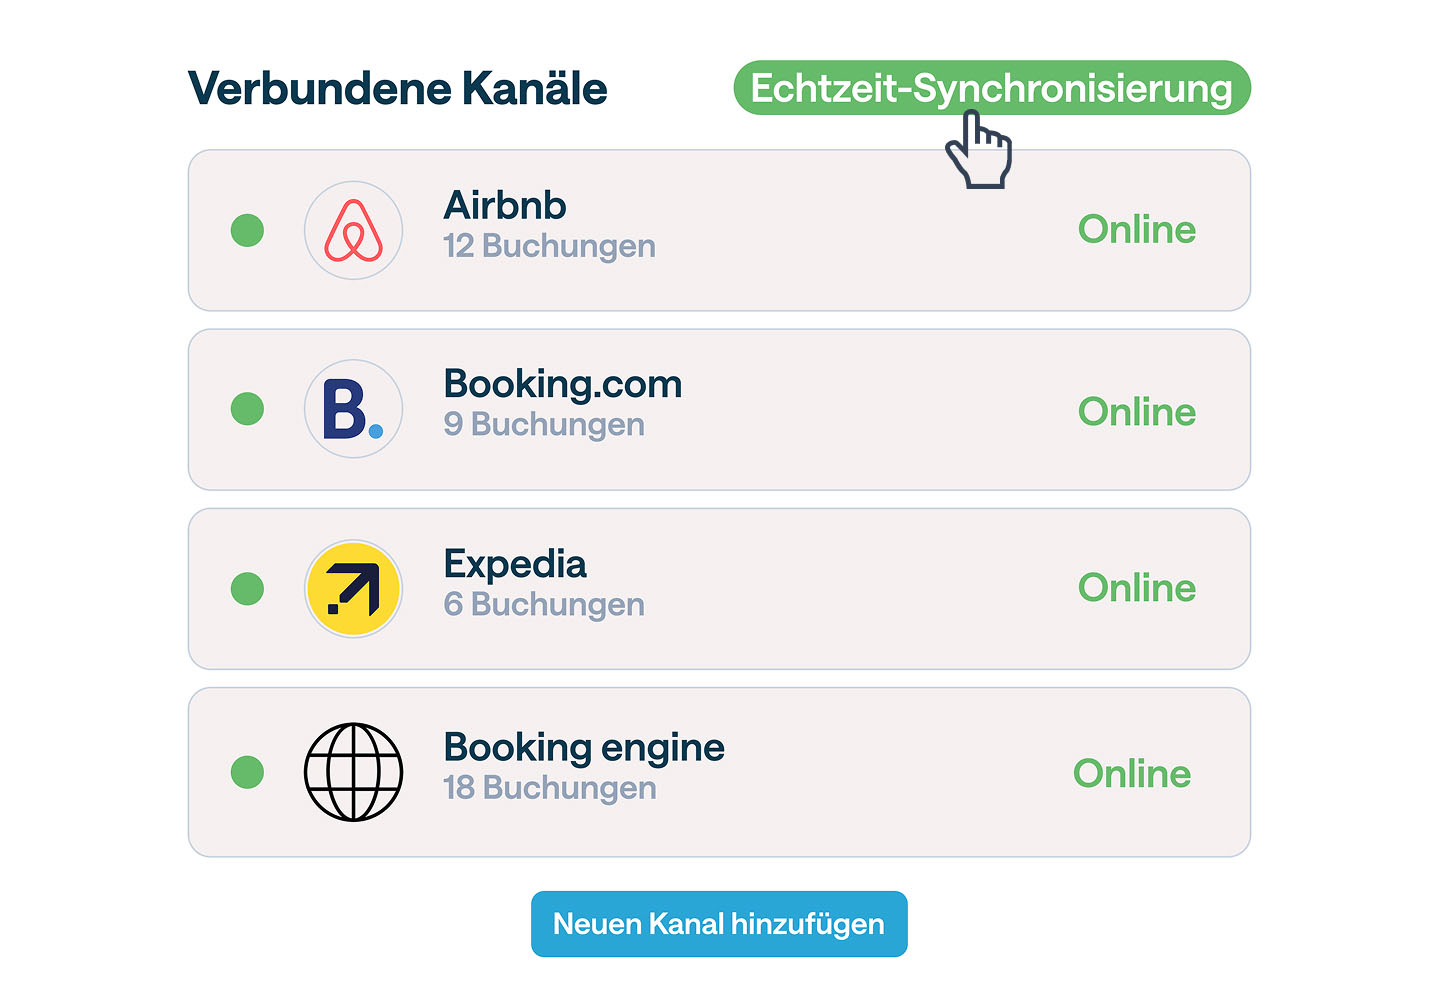
Task: Click the Online status for Booking.com
Action: 1136,412
